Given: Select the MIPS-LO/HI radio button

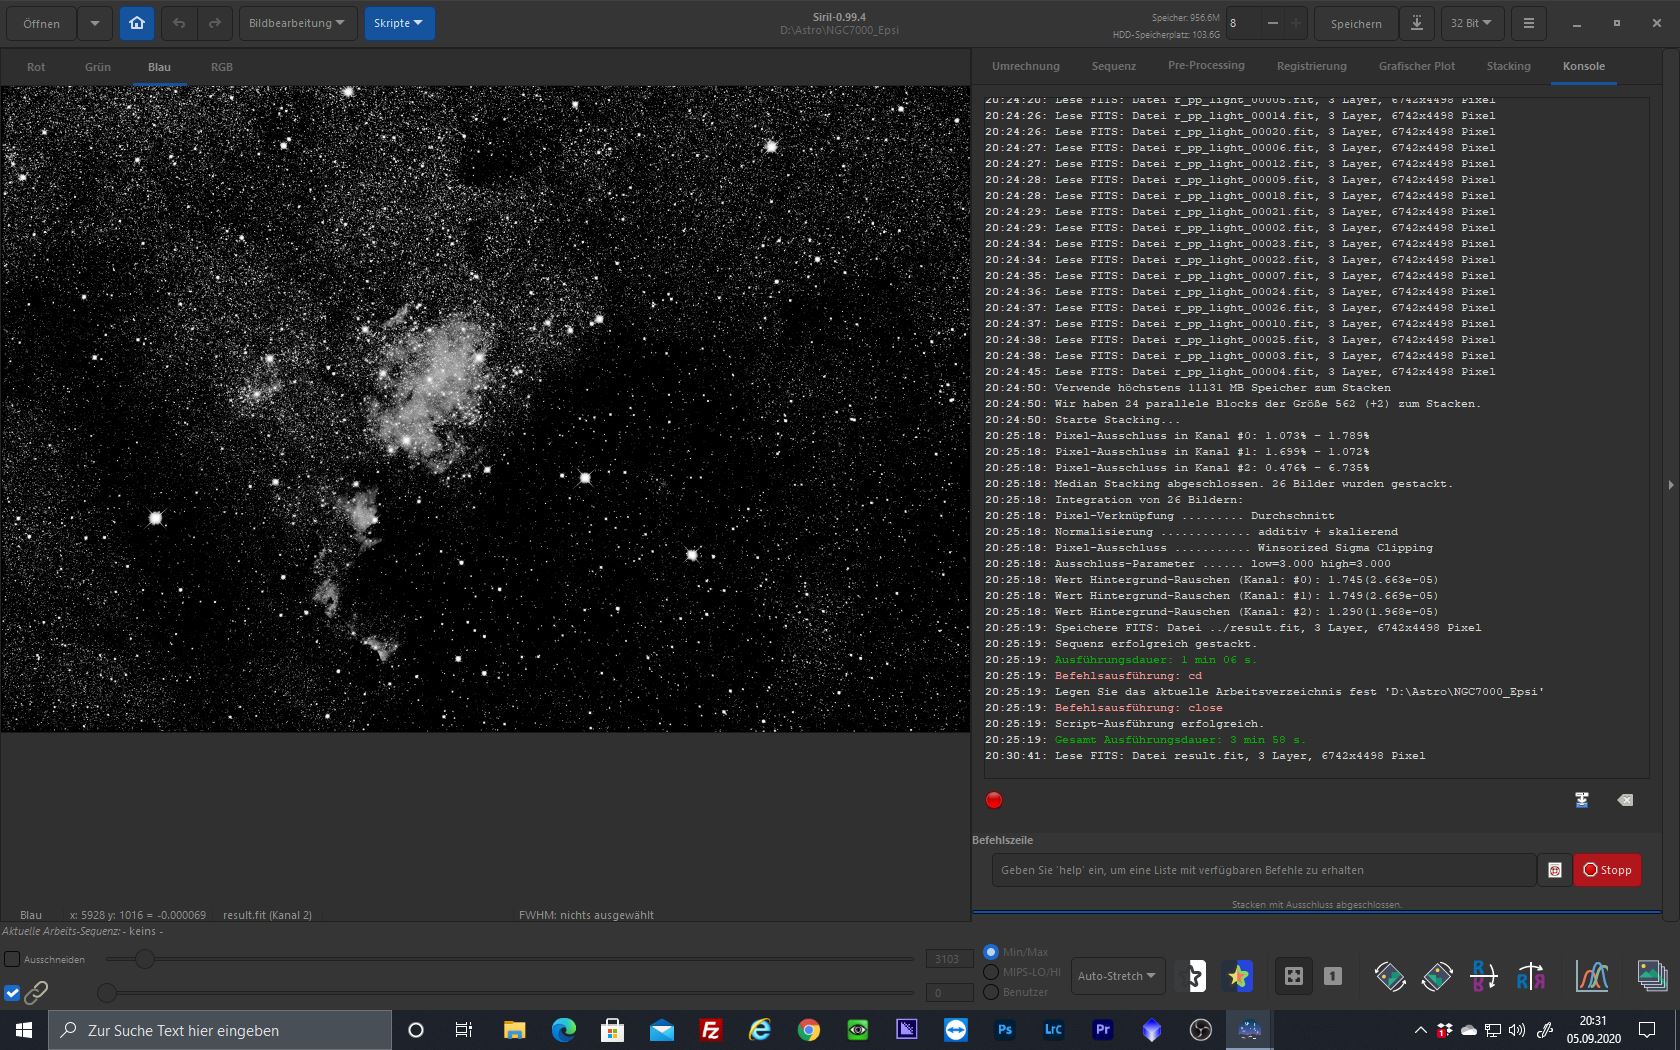Looking at the screenshot, I should 991,972.
